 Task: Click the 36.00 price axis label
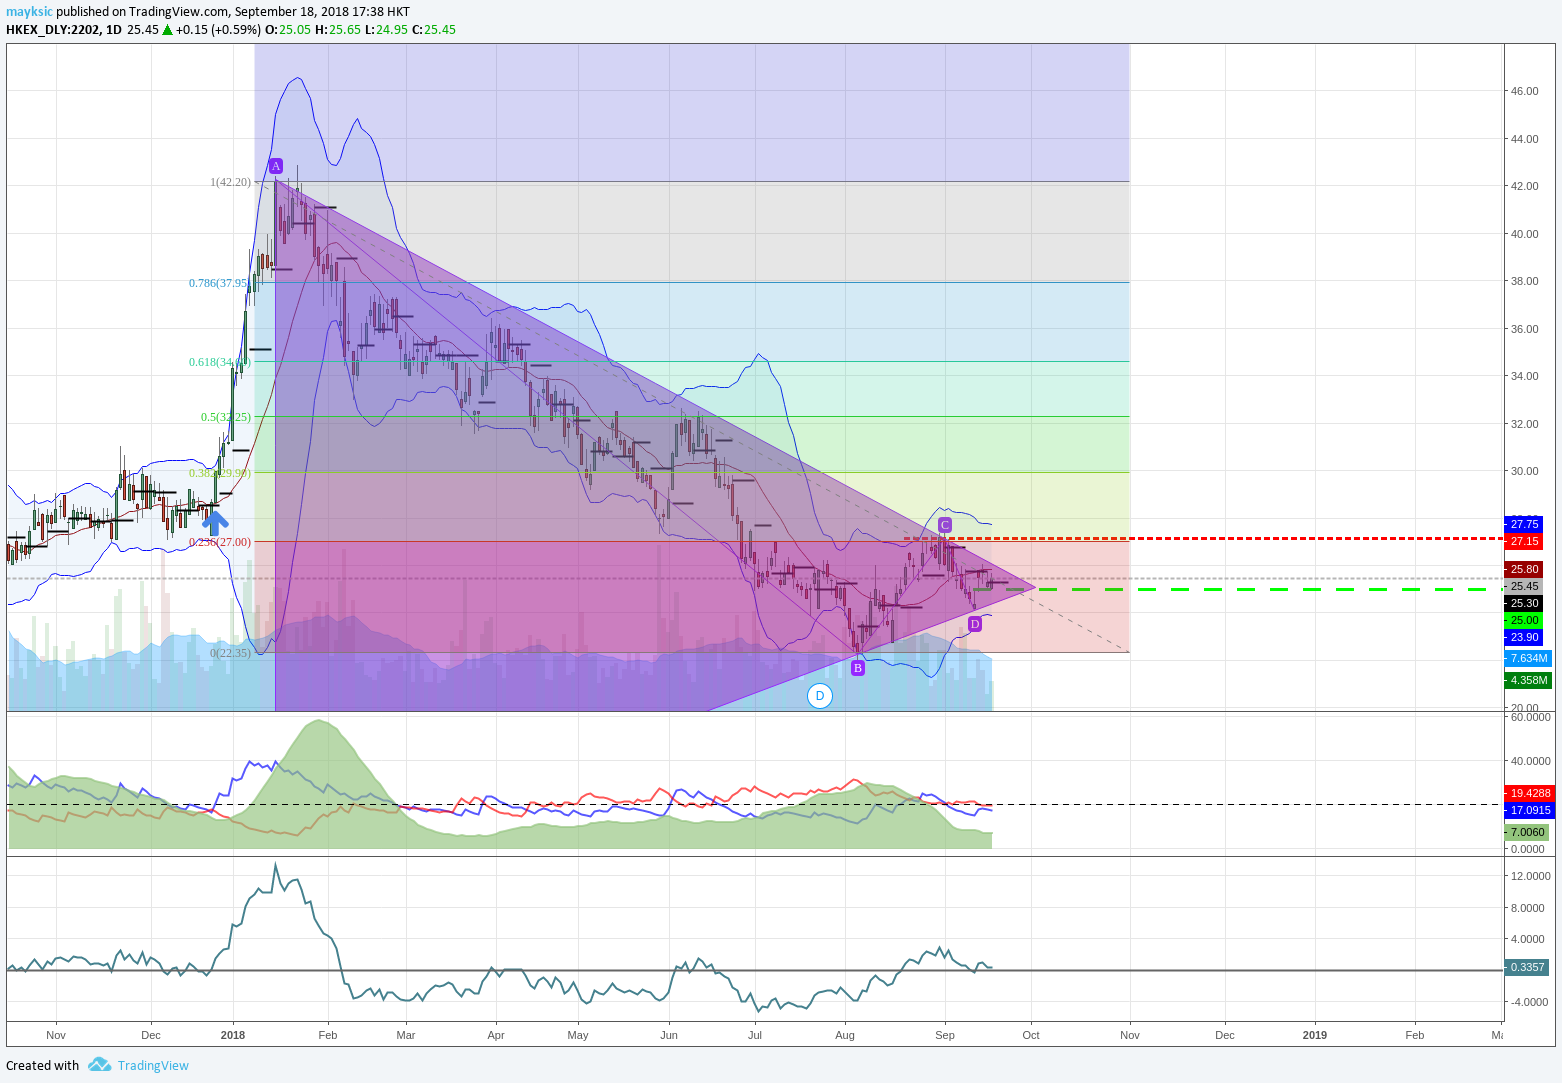(x=1525, y=329)
